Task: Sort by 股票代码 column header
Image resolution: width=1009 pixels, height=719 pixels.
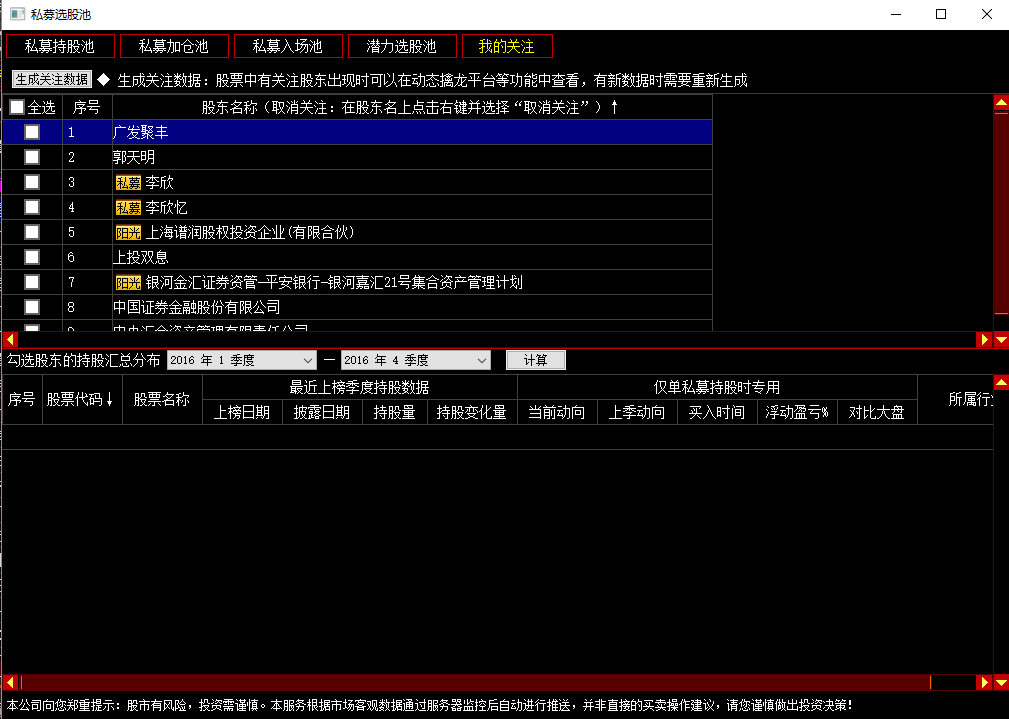Action: (x=80, y=400)
